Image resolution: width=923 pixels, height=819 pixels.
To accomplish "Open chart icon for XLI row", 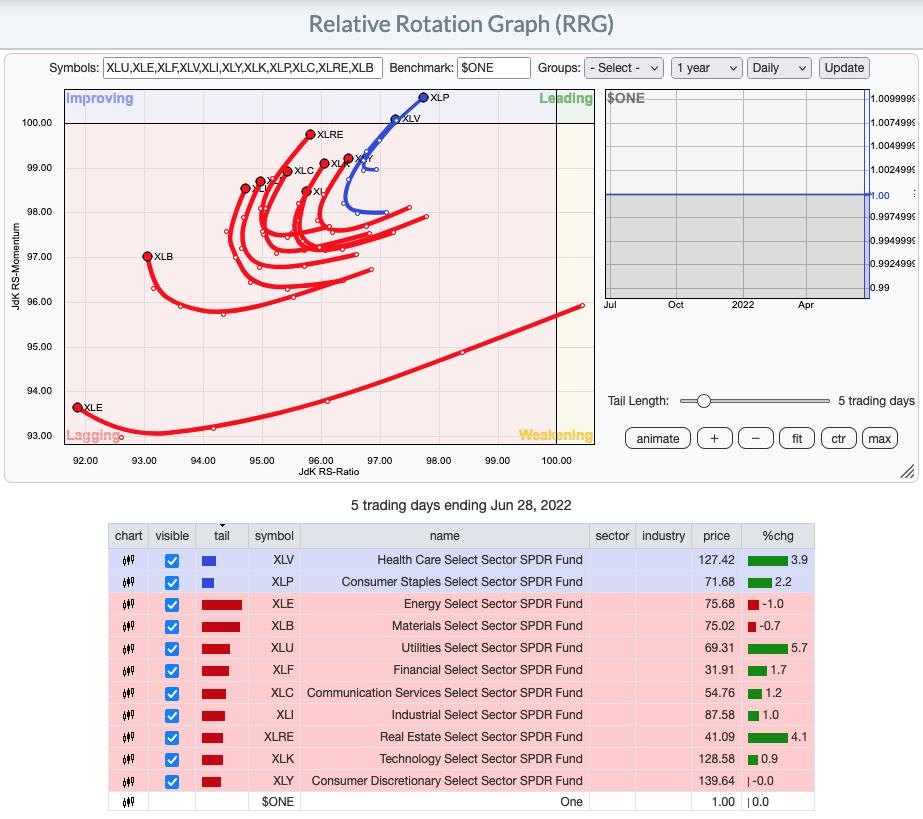I will click(x=128, y=715).
